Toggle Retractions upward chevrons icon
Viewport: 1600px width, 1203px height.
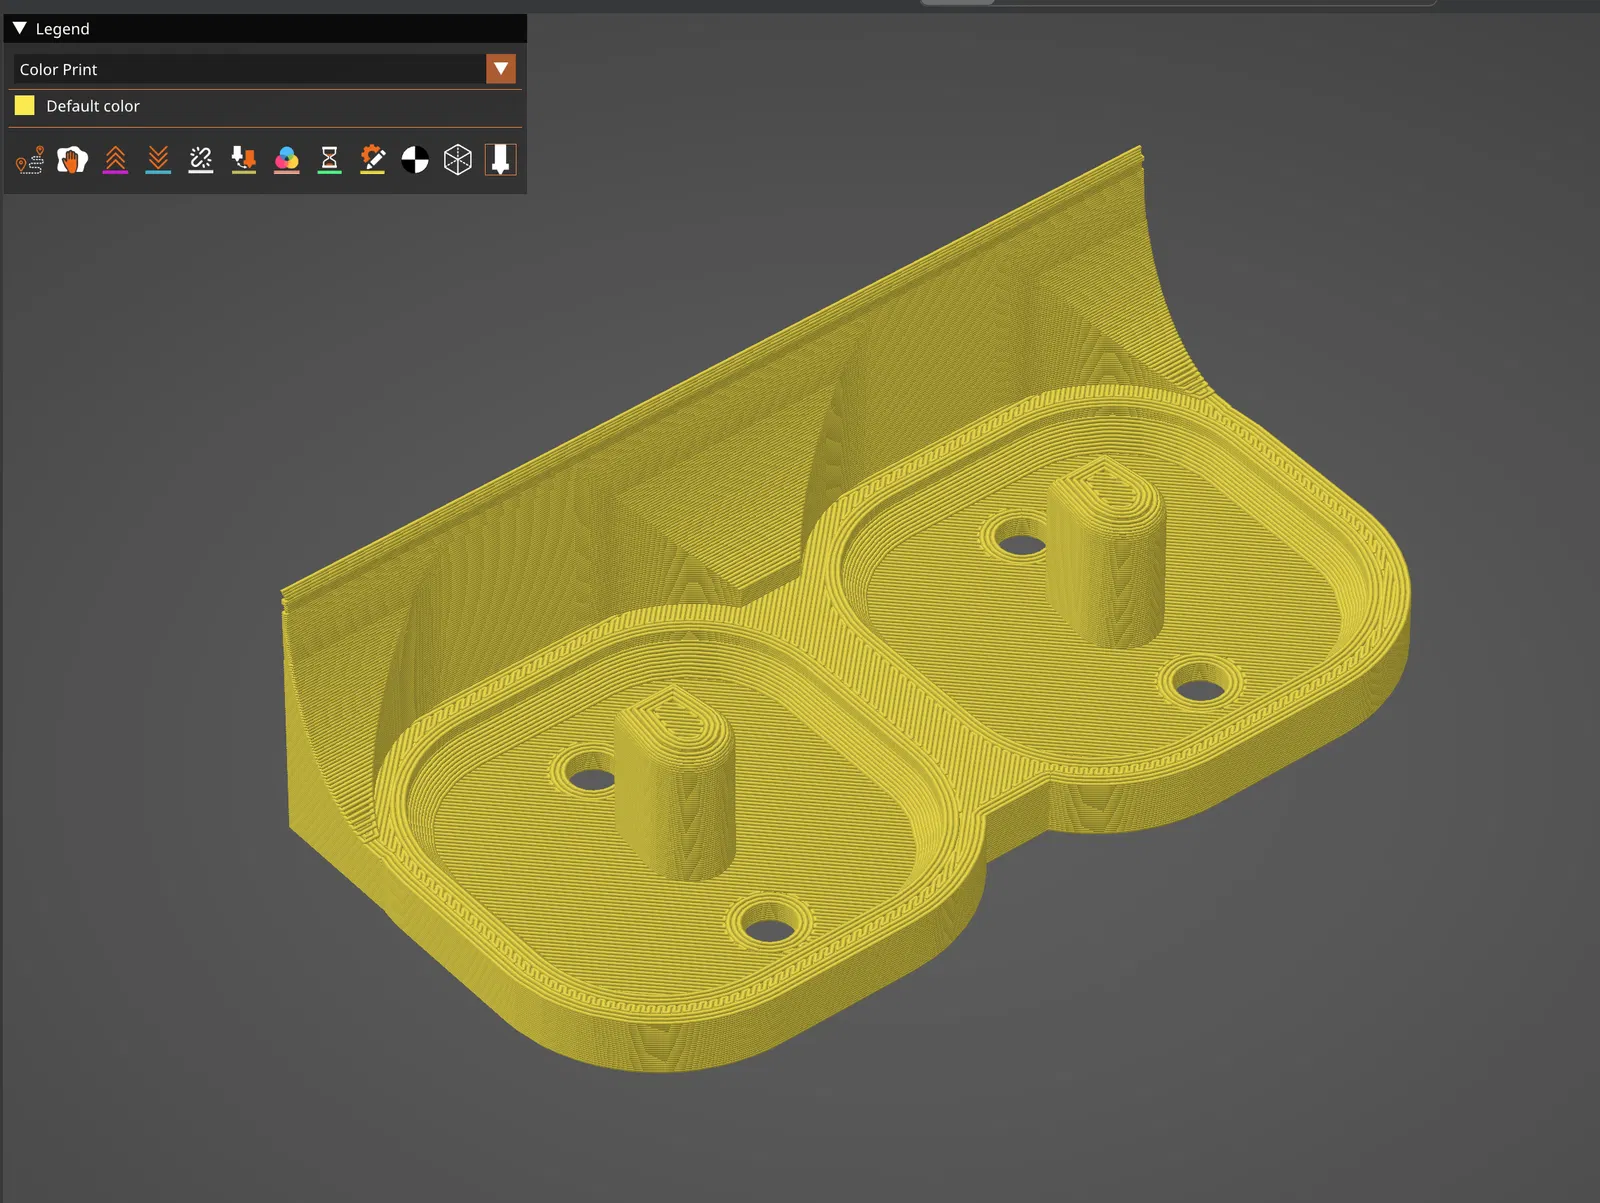click(115, 160)
